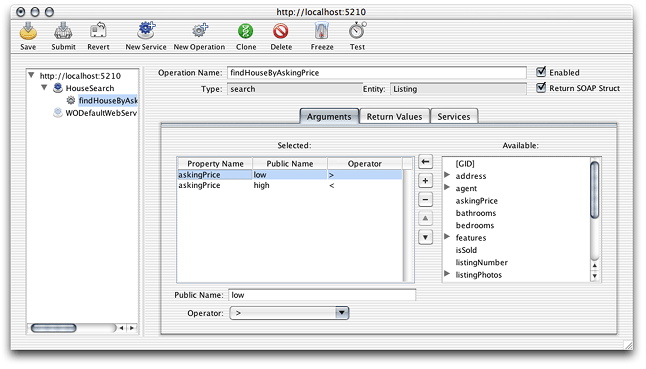Click the tree panel scroll left arrow
The width and height of the screenshot is (646, 369).
point(122,328)
